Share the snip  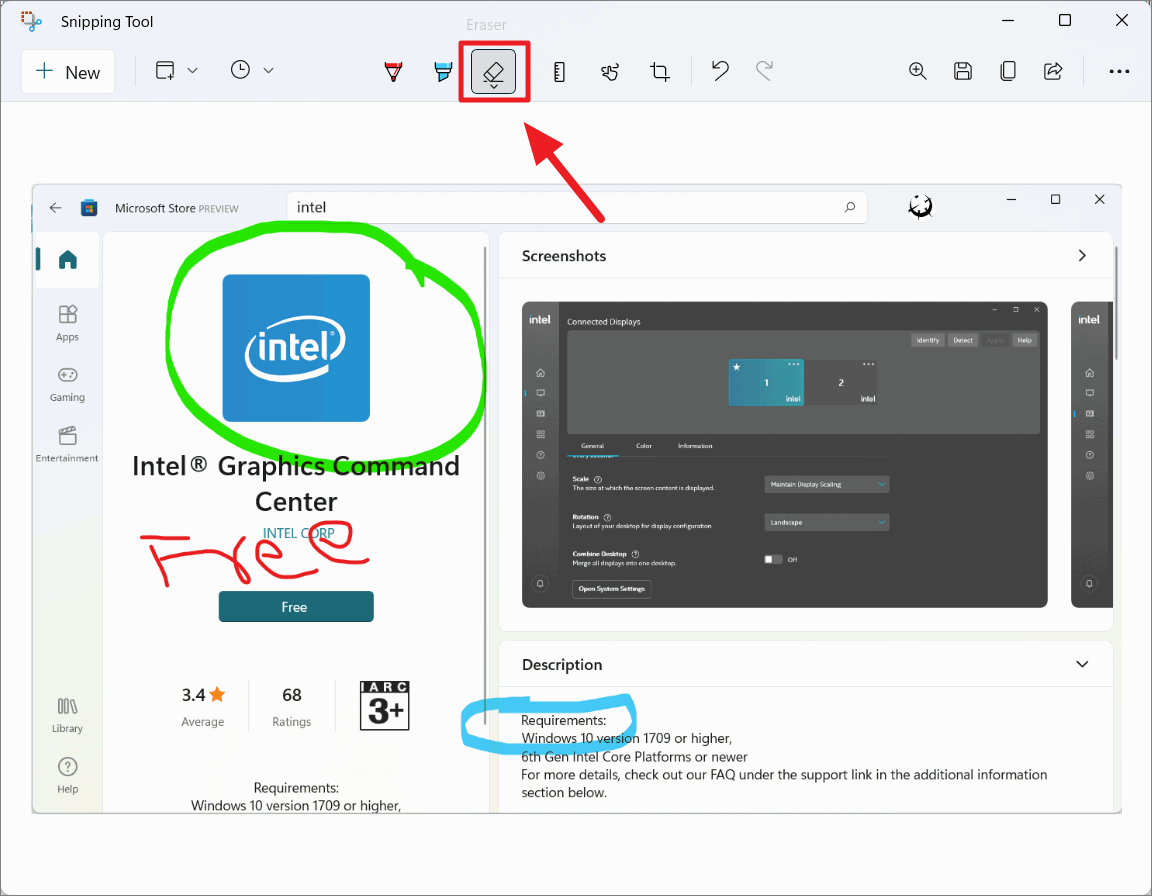1053,71
